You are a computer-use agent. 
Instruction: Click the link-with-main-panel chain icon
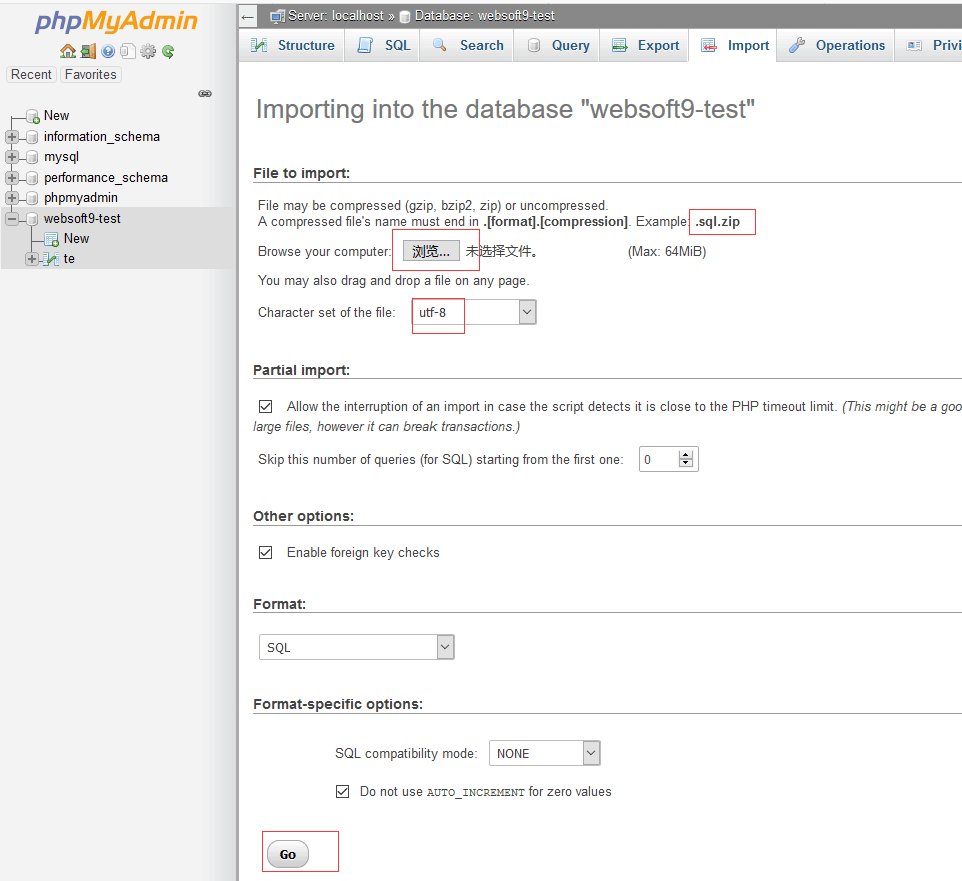[205, 93]
